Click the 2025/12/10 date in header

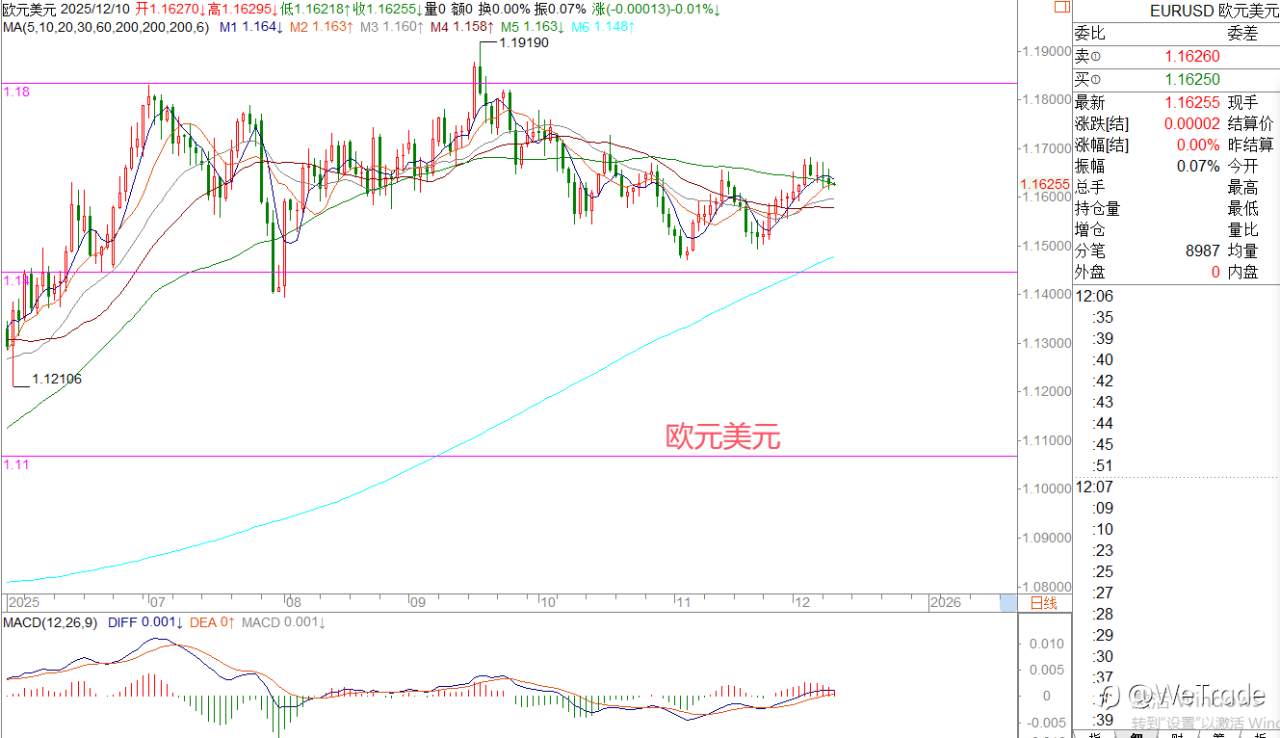(96, 9)
